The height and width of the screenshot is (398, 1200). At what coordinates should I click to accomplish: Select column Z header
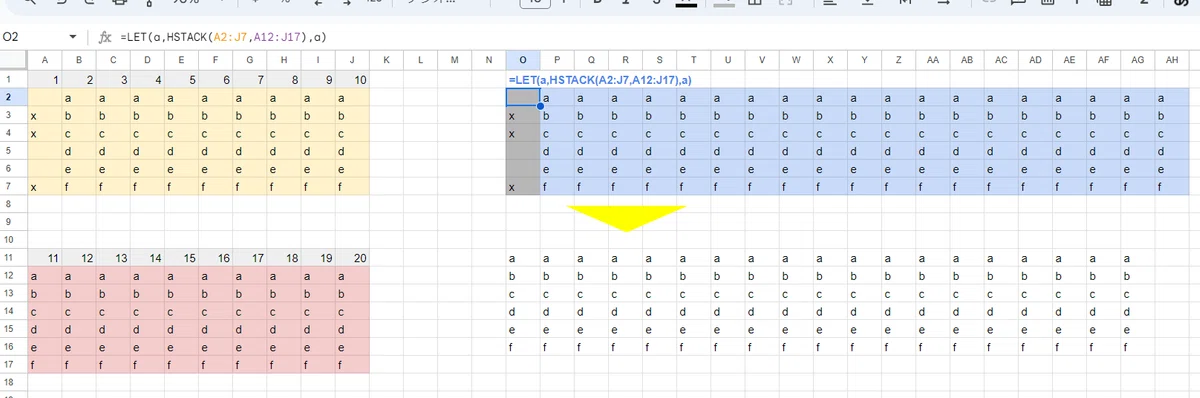(x=898, y=61)
